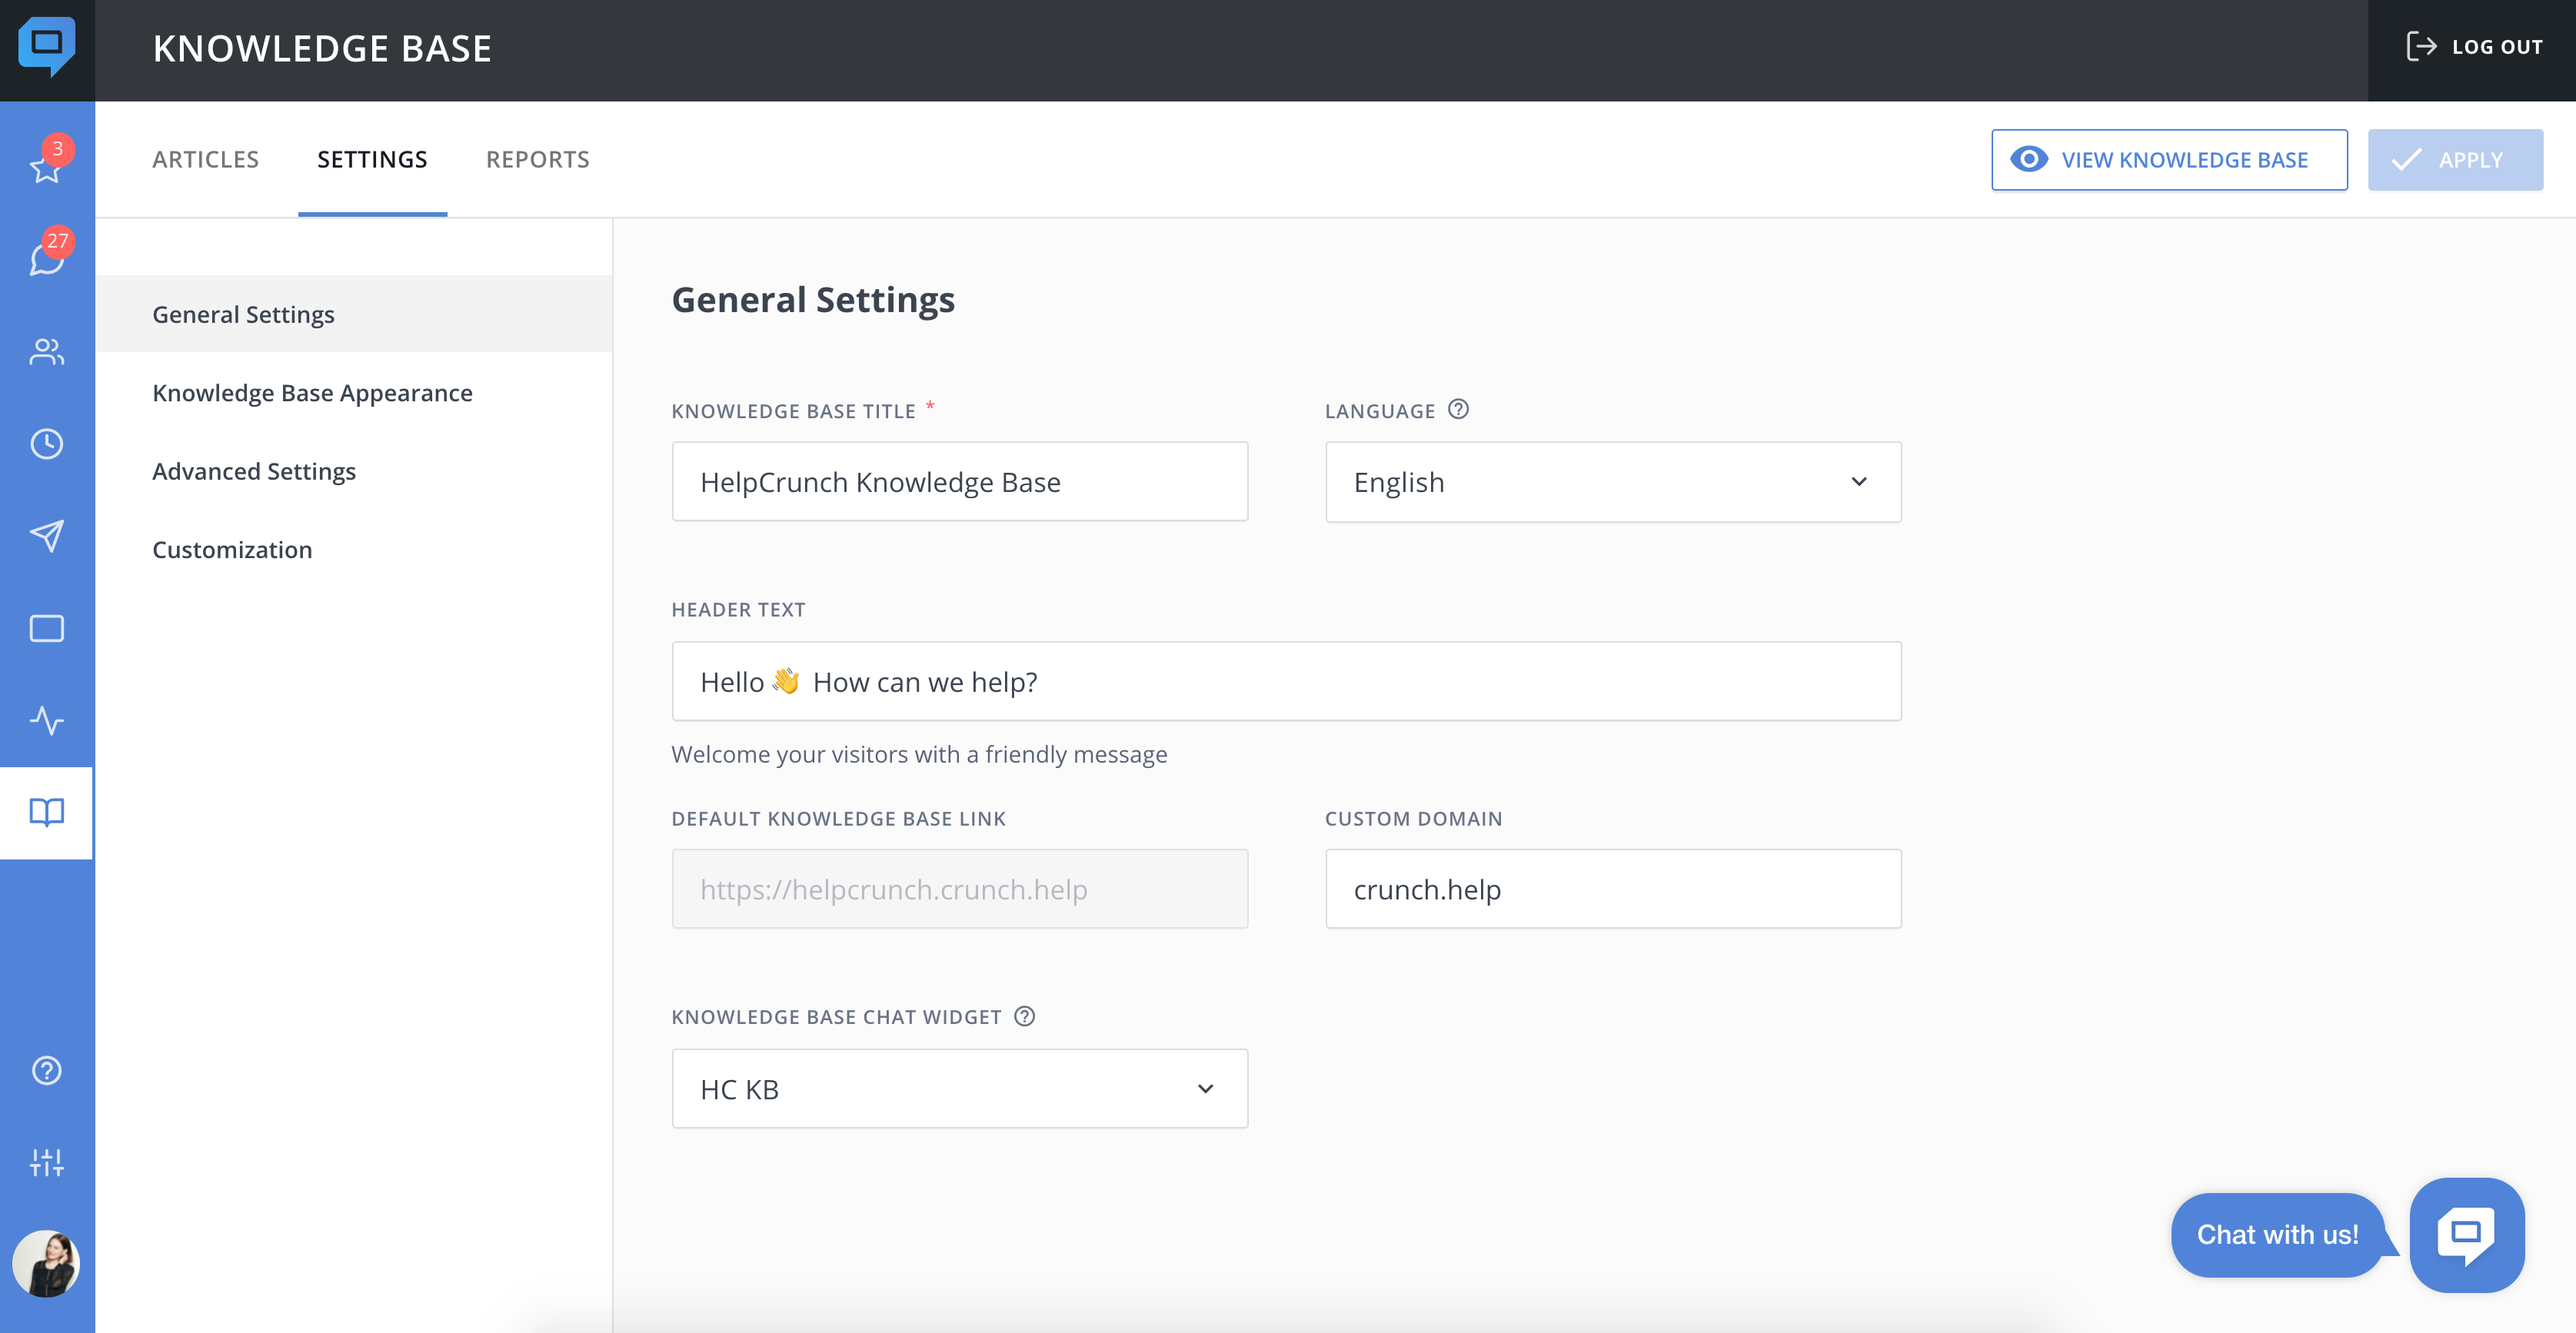Open the rectangle popups icon in sidebar
The width and height of the screenshot is (2576, 1333).
tap(47, 628)
